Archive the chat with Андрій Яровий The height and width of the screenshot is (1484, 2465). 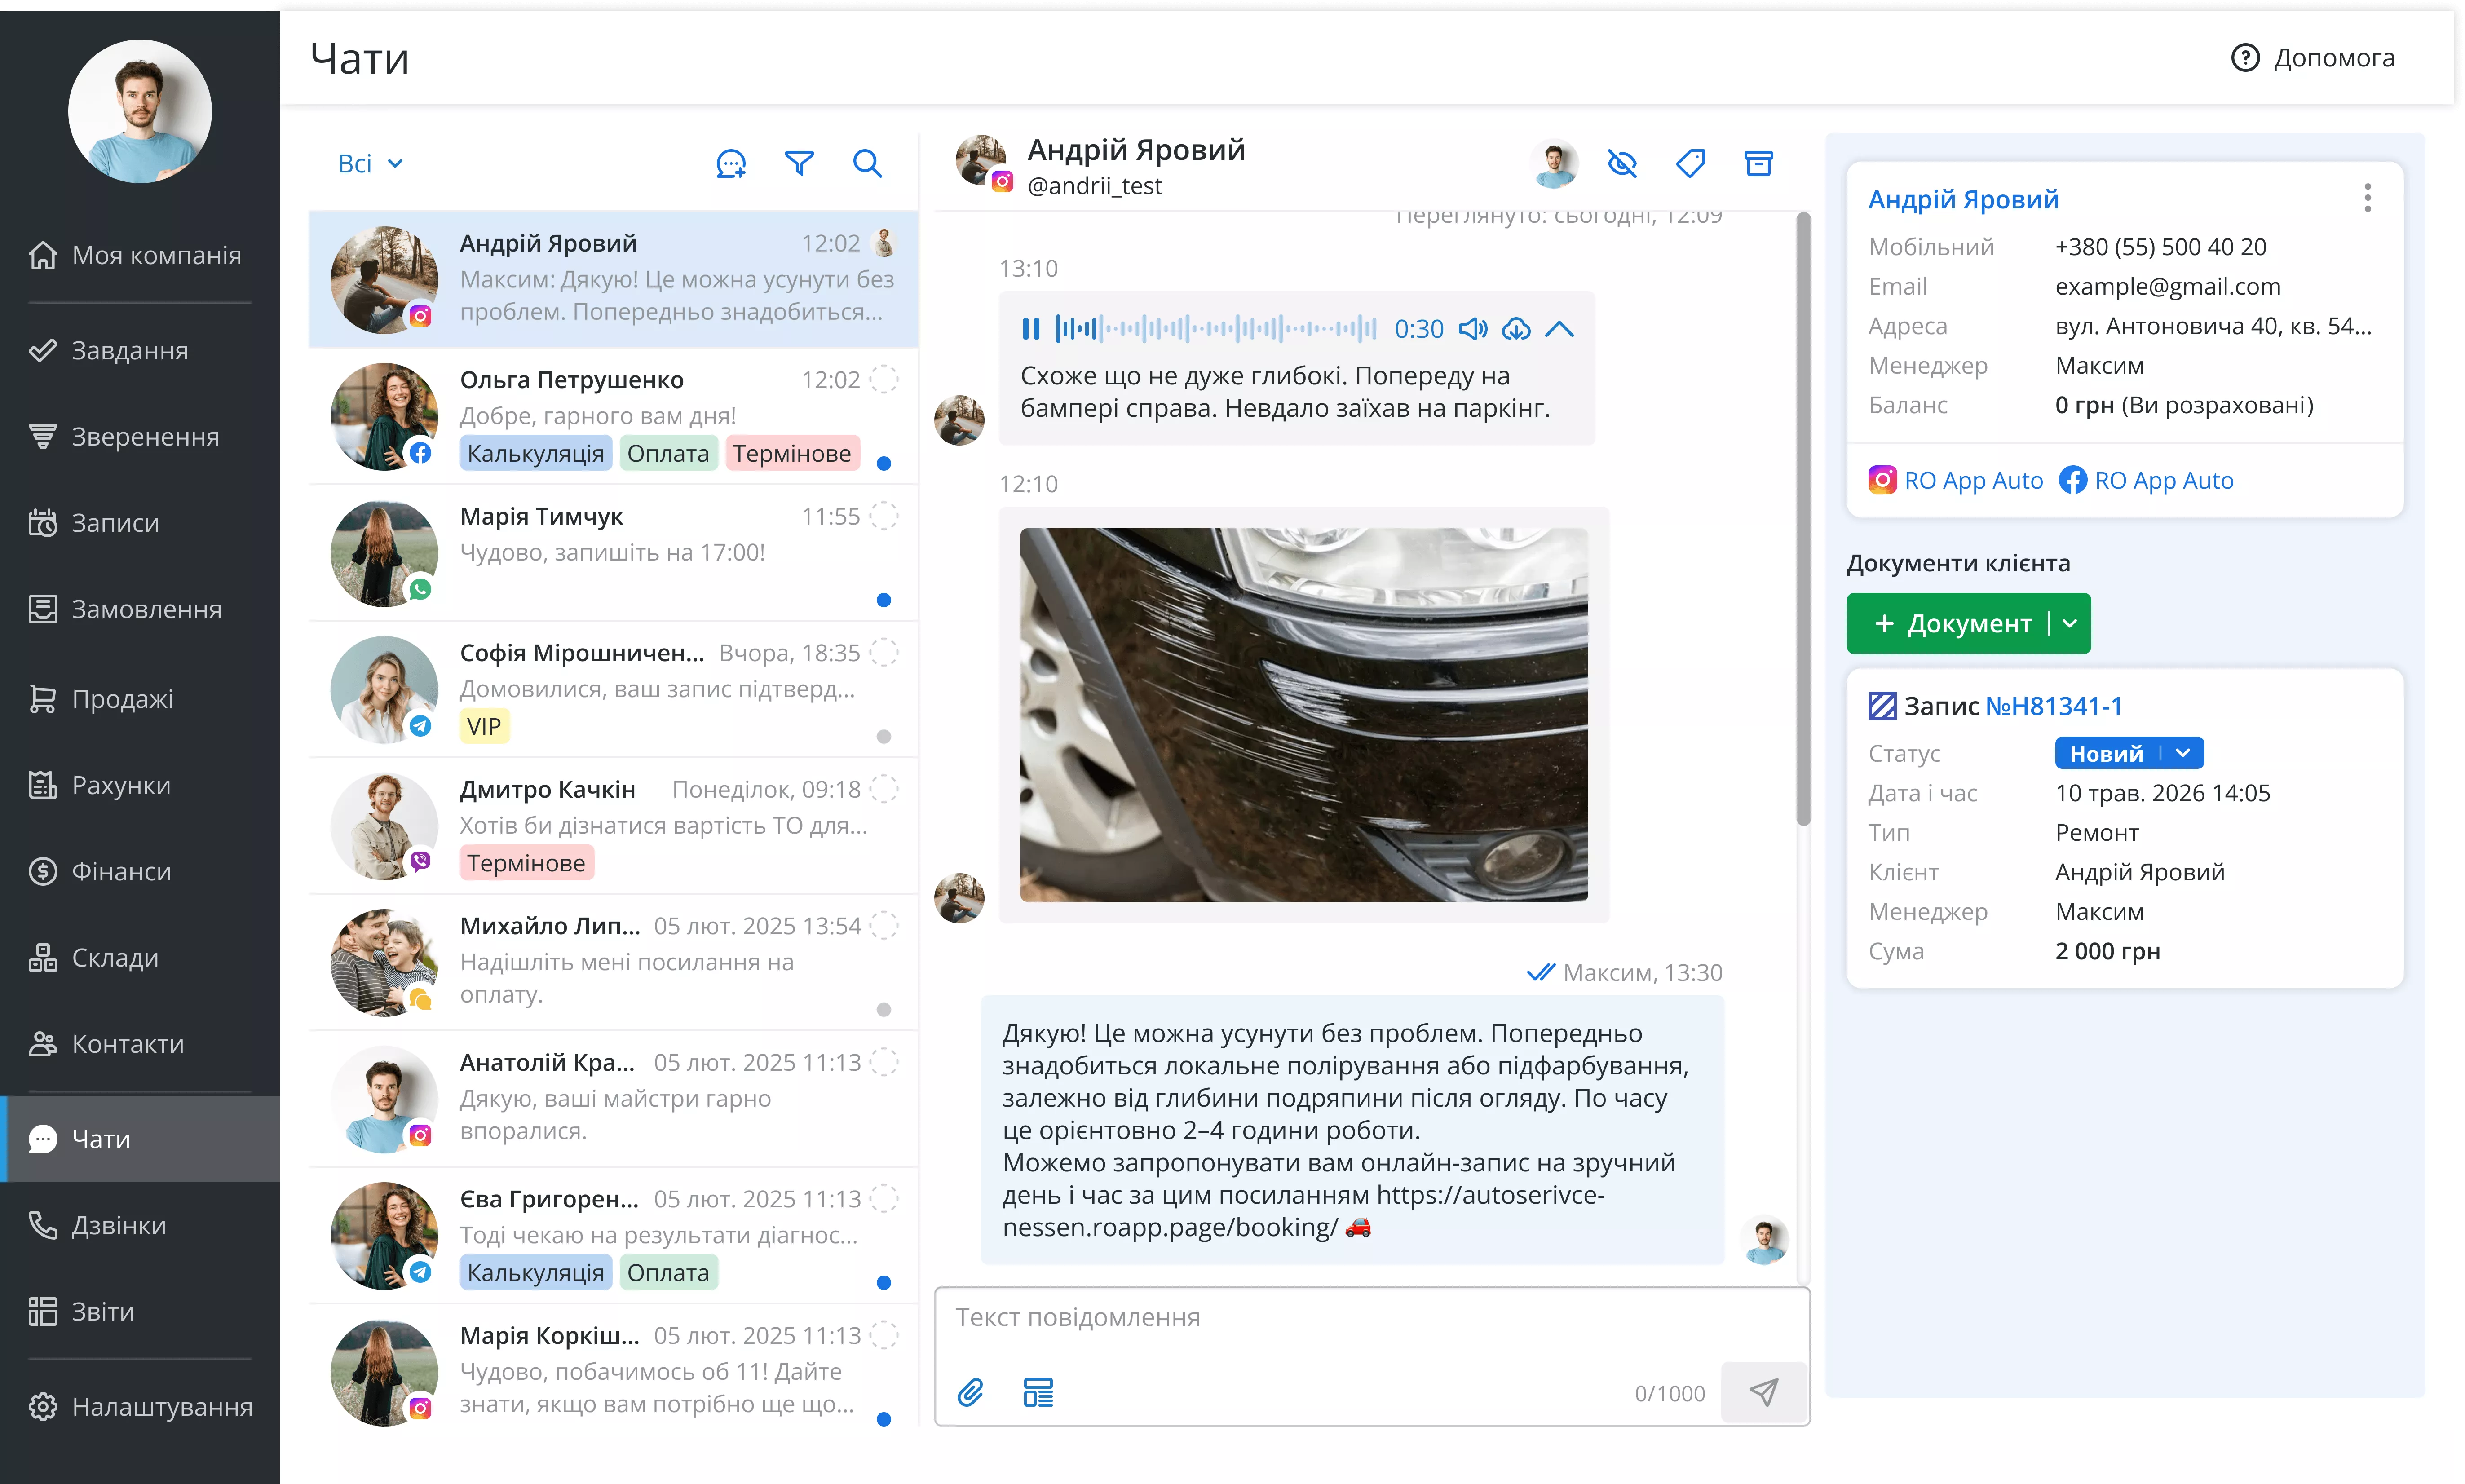point(1758,163)
